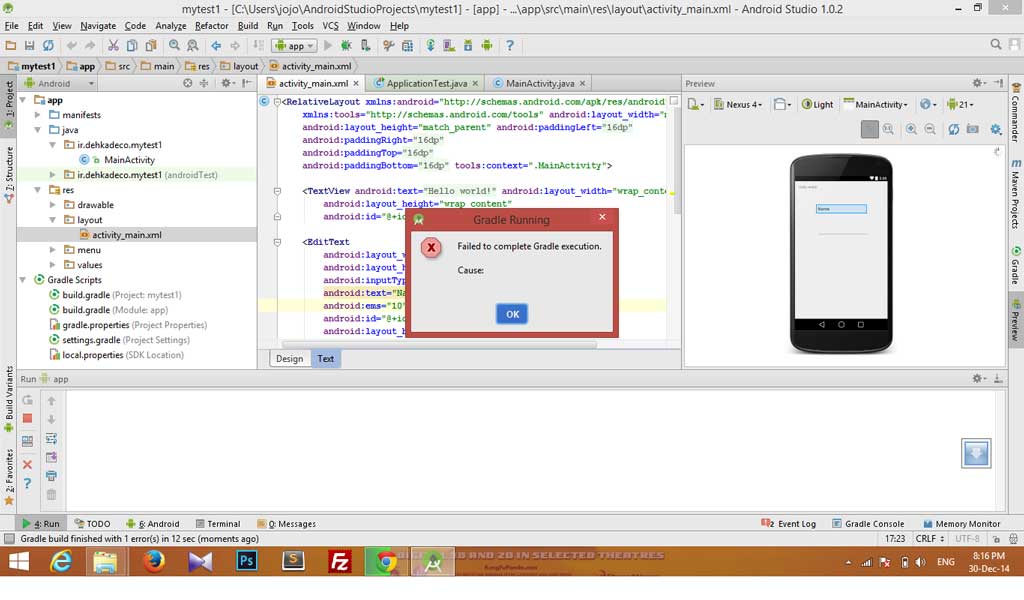Click the Synchronize toolbar icon
Image resolution: width=1024 pixels, height=600 pixels.
click(48, 46)
